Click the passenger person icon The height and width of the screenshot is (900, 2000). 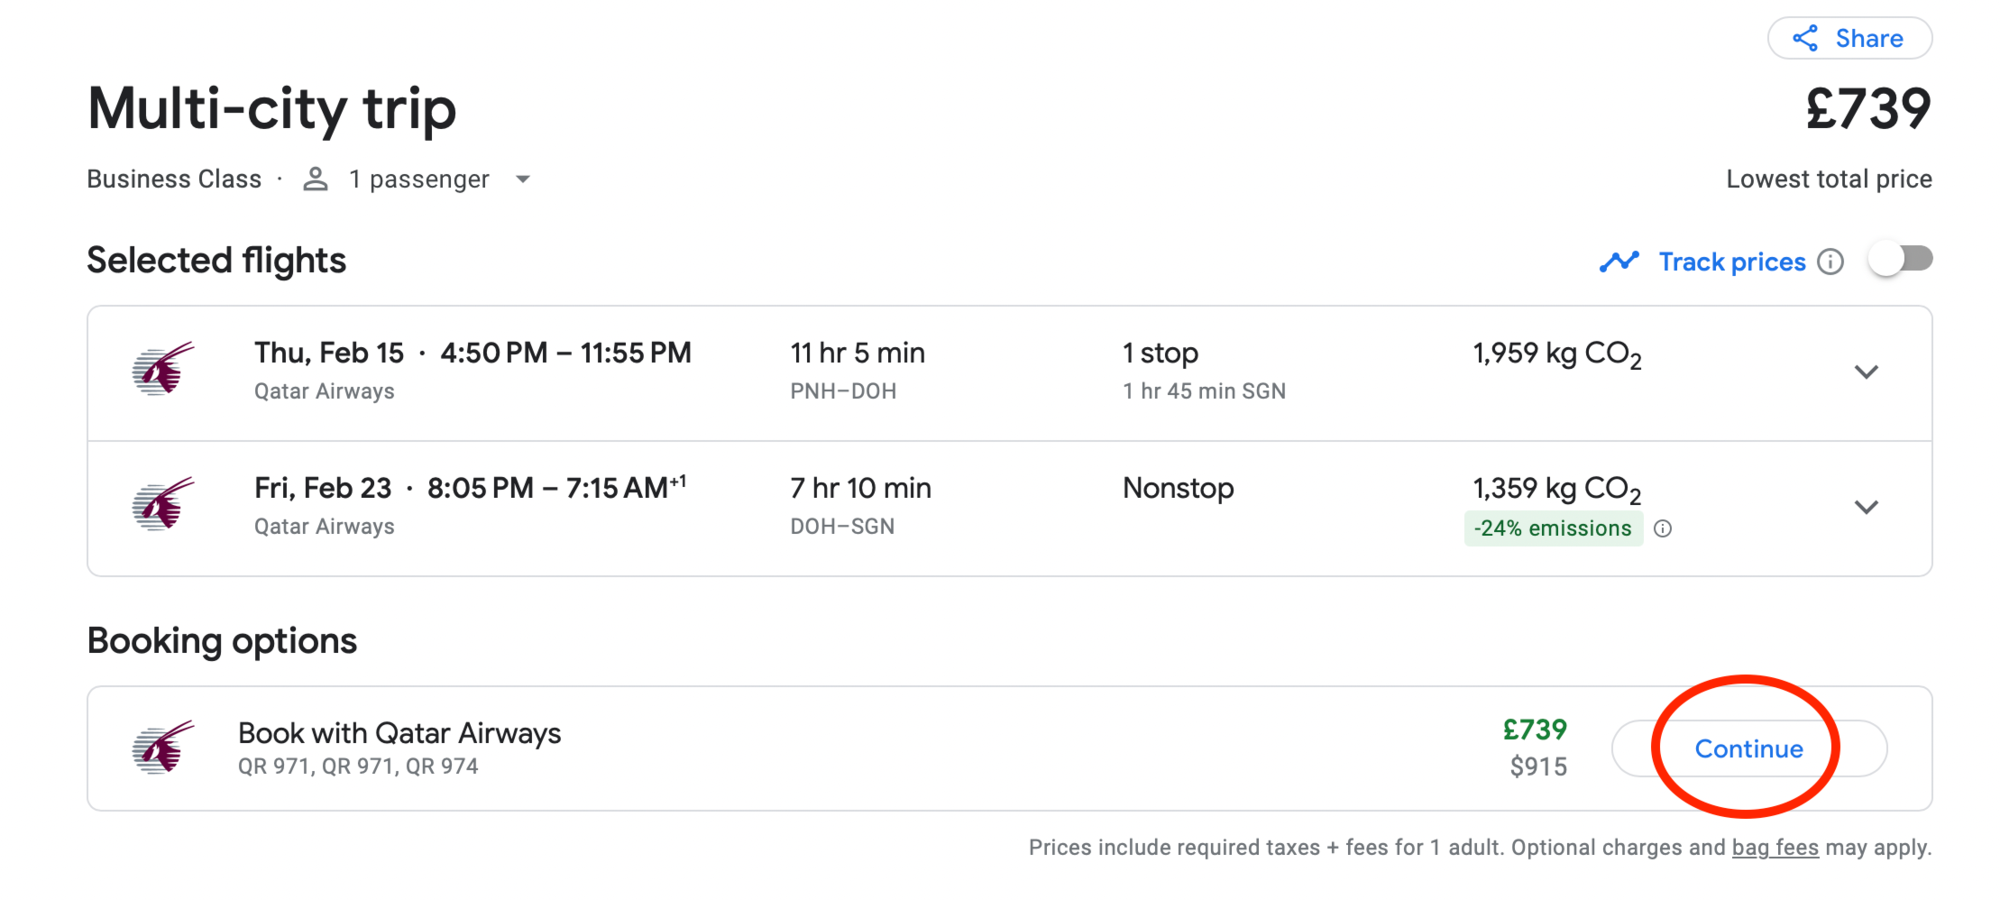coord(316,179)
